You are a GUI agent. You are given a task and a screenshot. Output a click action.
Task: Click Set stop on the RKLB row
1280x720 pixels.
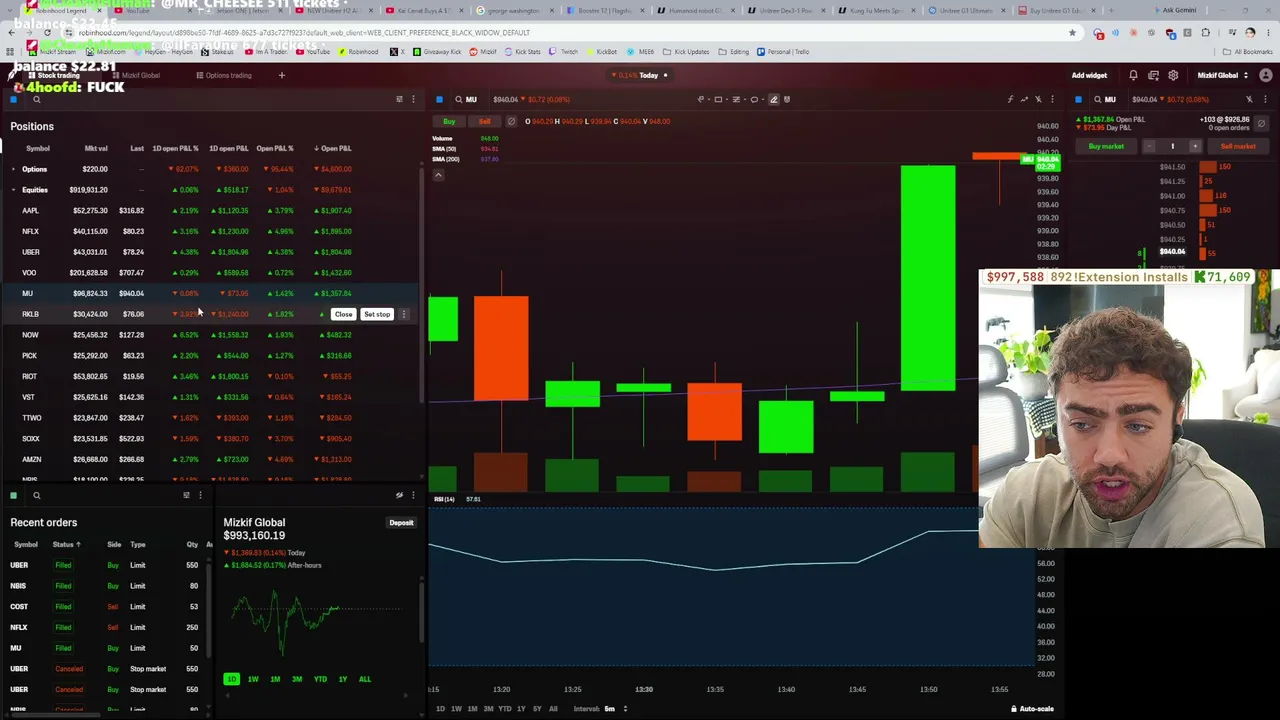pyautogui.click(x=377, y=314)
